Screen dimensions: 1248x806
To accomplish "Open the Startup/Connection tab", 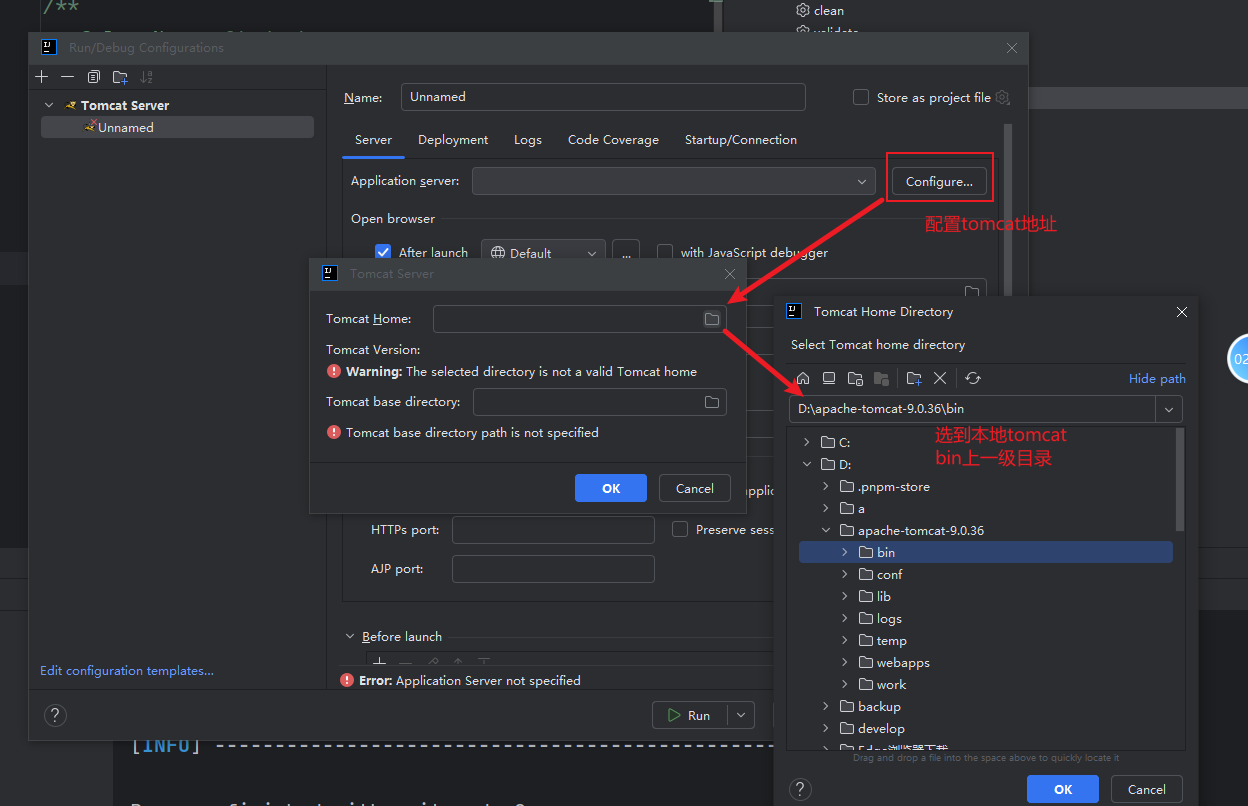I will 741,140.
